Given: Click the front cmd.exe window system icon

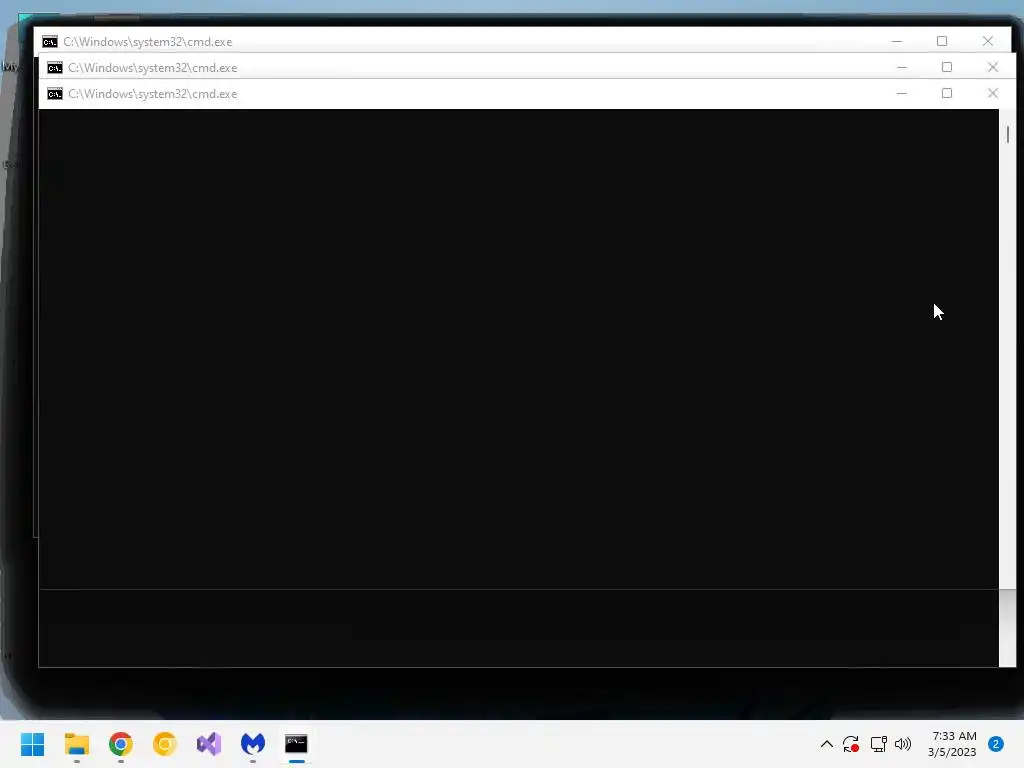Looking at the screenshot, I should 55,94.
